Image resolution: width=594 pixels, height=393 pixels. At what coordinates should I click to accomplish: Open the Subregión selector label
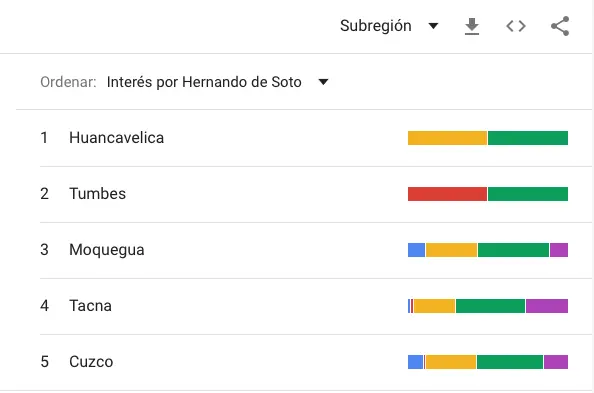point(375,26)
